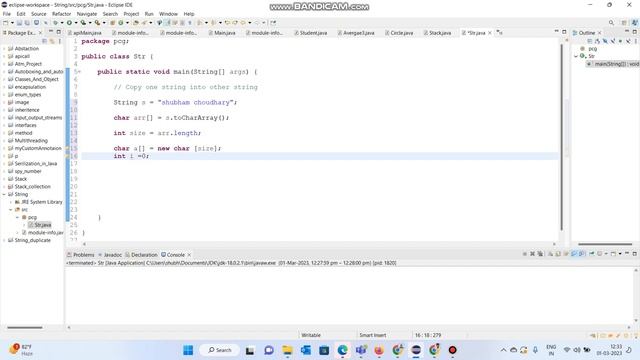Toggle Mark Occurrences in main toolbar
The height and width of the screenshot is (360, 640).
pyautogui.click(x=167, y=23)
